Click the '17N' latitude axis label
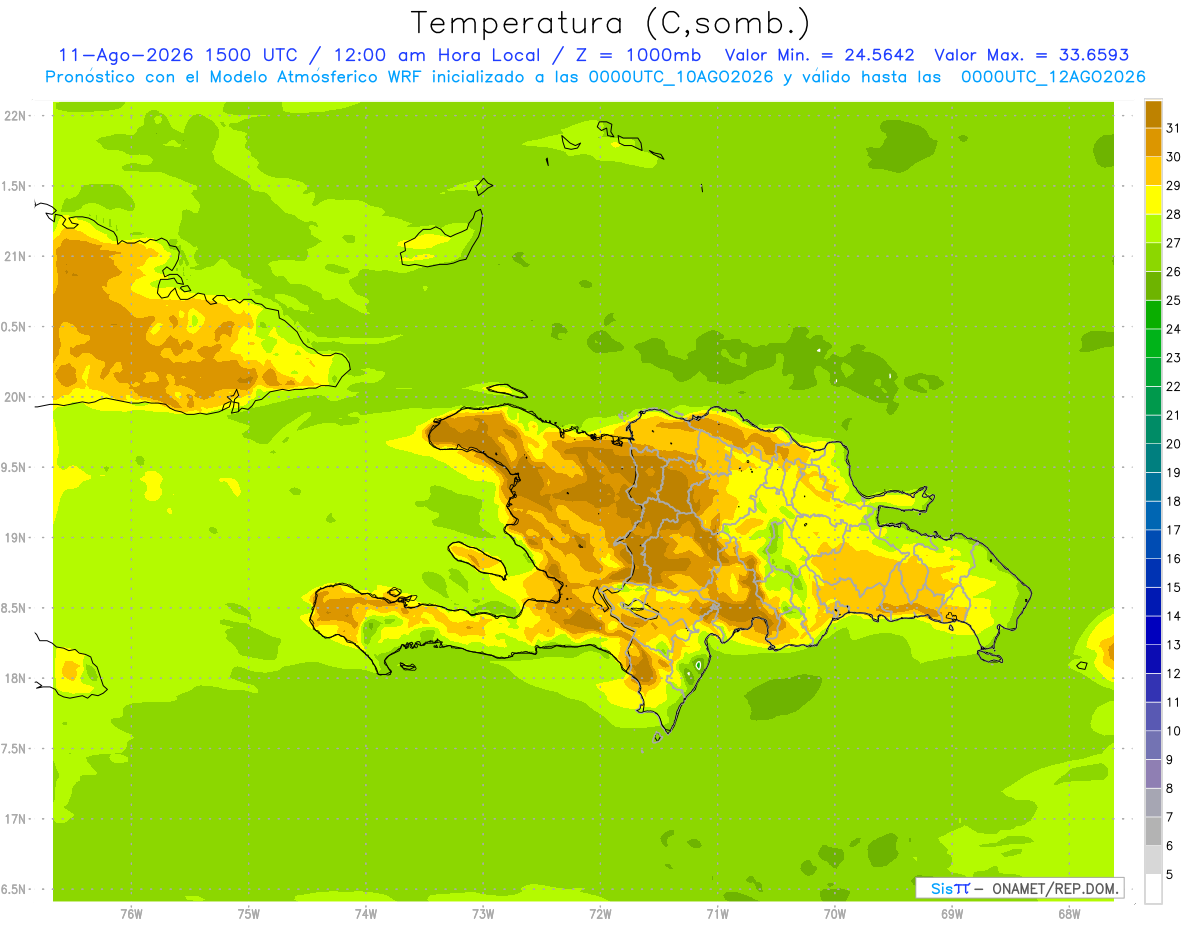Image resolution: width=1200 pixels, height=927 pixels. 15,819
